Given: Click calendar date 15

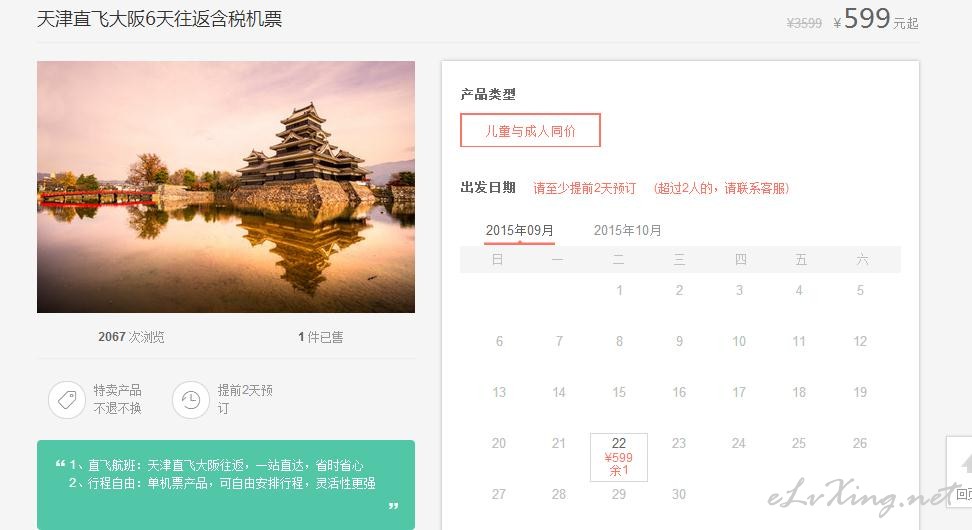Looking at the screenshot, I should (619, 392).
